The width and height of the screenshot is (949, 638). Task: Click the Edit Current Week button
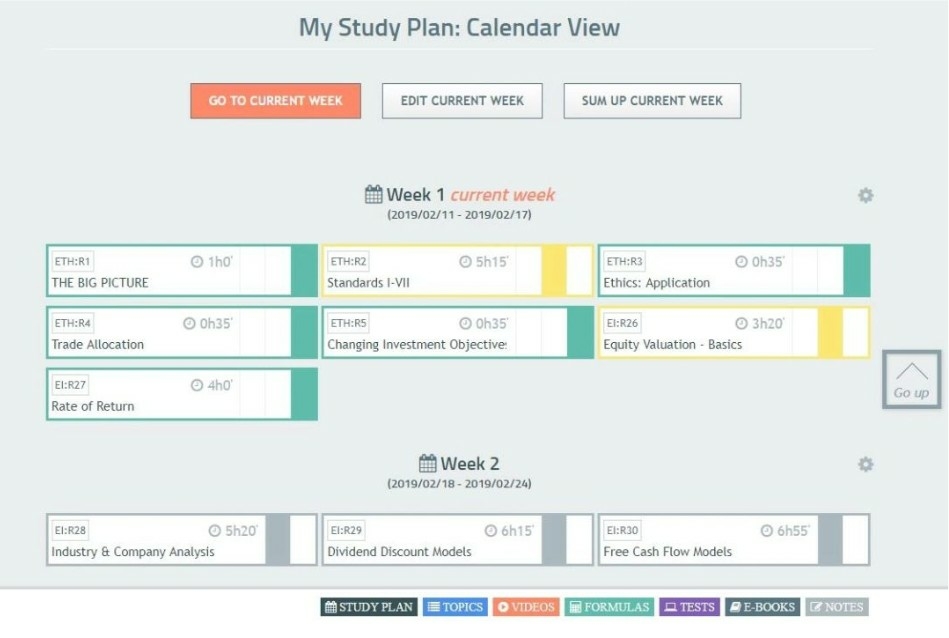coord(462,100)
